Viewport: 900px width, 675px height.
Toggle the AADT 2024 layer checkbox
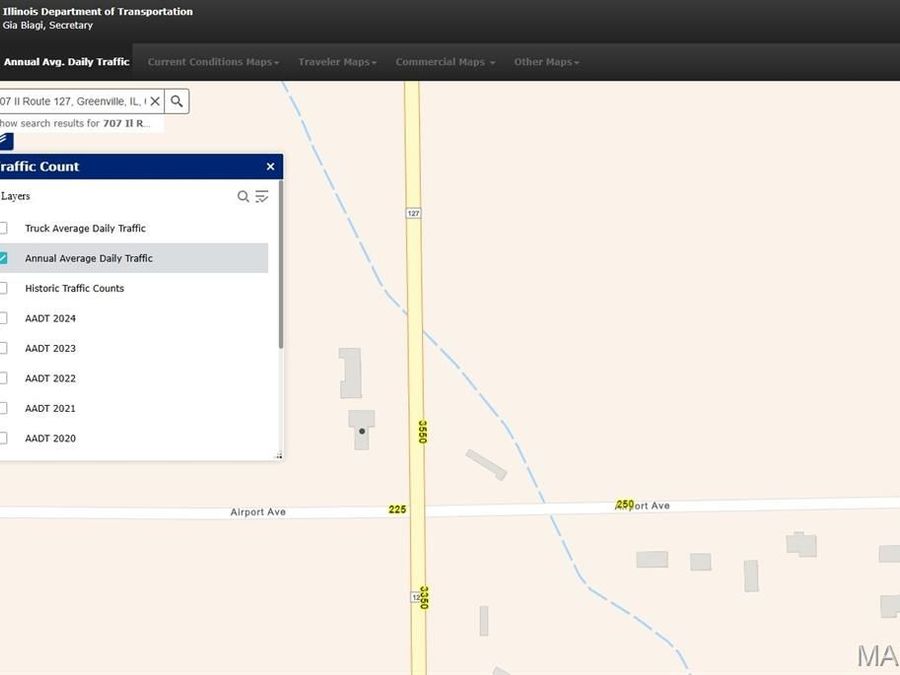click(x=4, y=318)
